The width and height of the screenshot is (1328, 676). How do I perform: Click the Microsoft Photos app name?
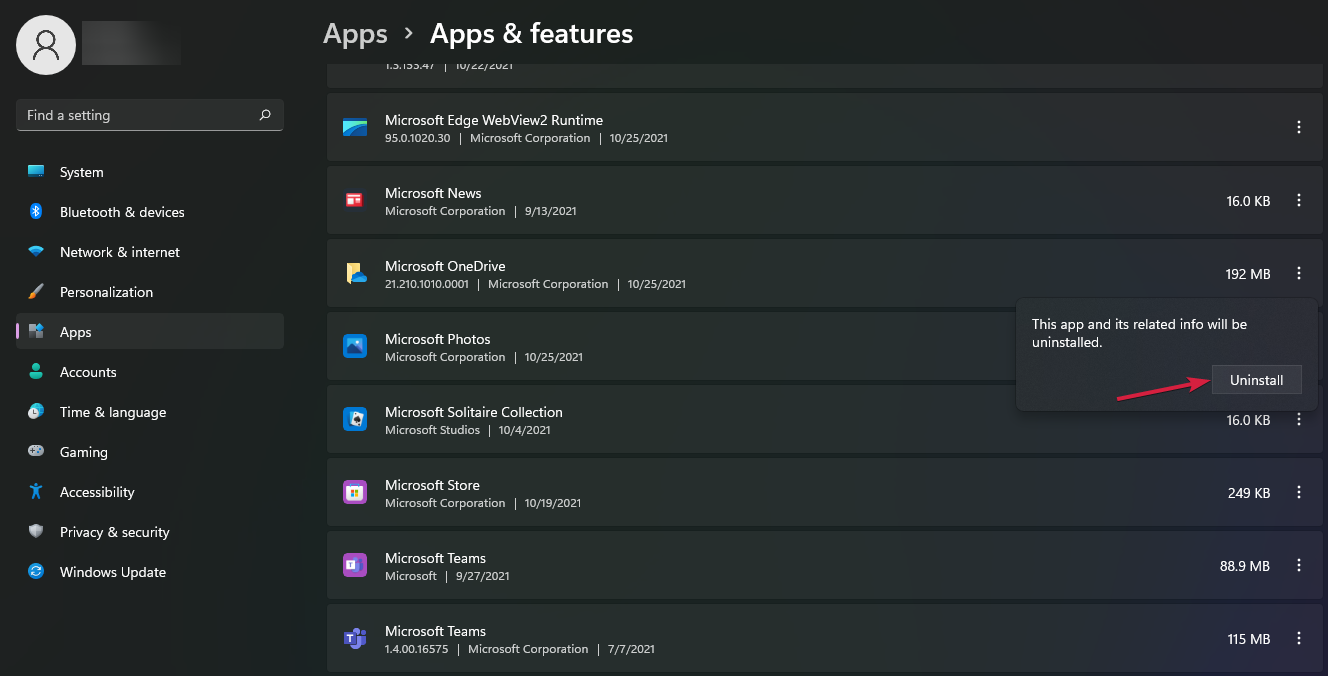pos(438,339)
